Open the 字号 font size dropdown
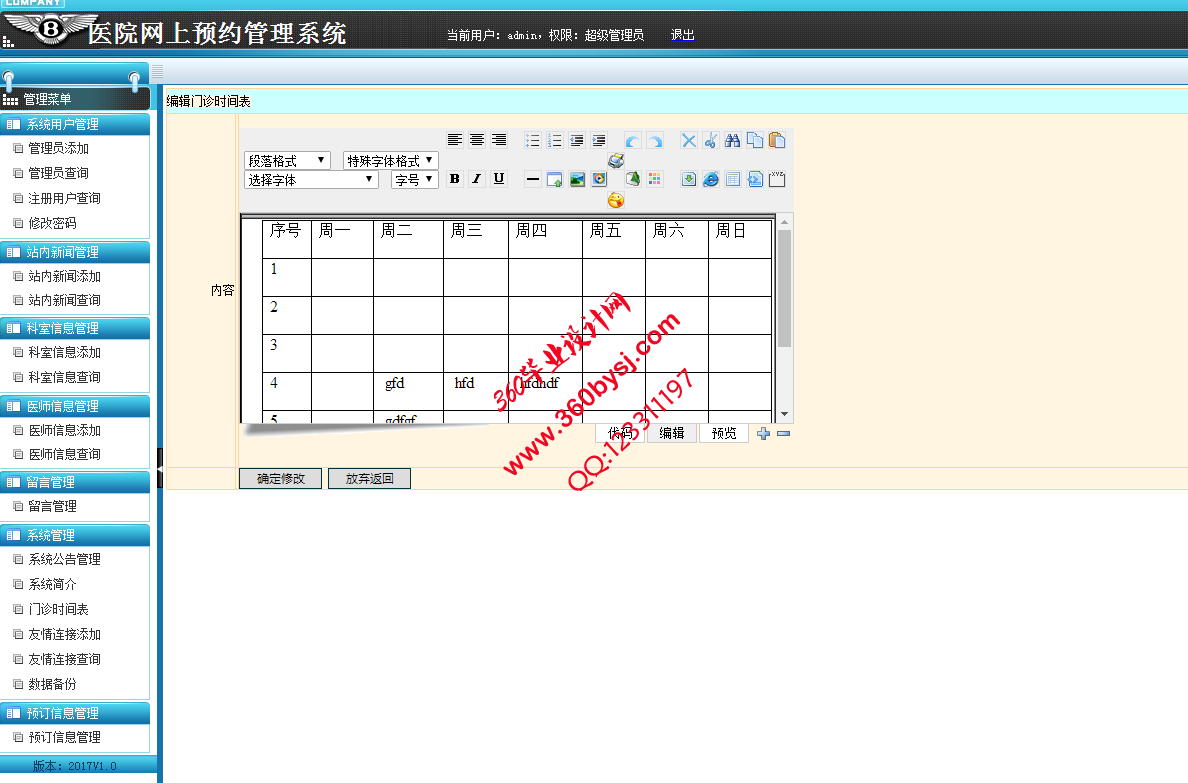 coord(414,180)
